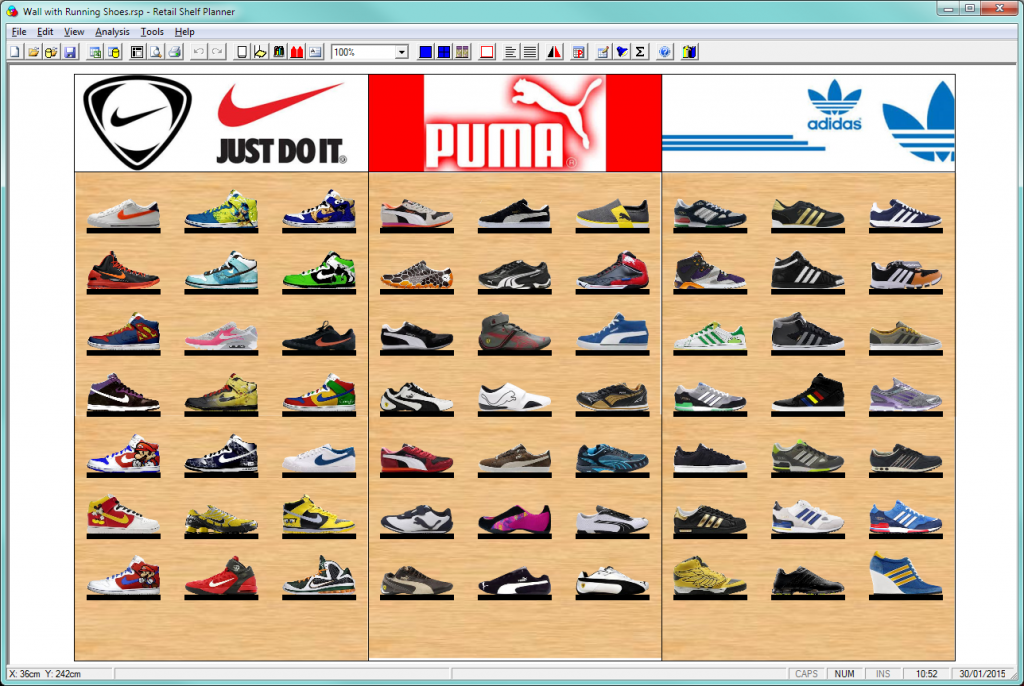This screenshot has height=686, width=1024.
Task: Click the blue Help question mark icon
Action: point(665,52)
